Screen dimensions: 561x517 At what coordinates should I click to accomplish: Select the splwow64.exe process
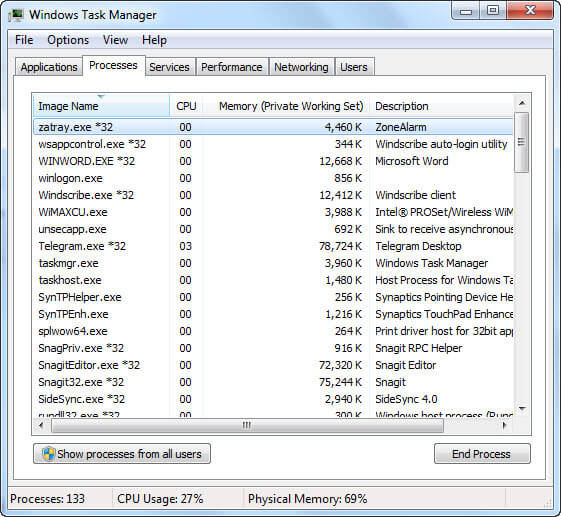pos(273,331)
